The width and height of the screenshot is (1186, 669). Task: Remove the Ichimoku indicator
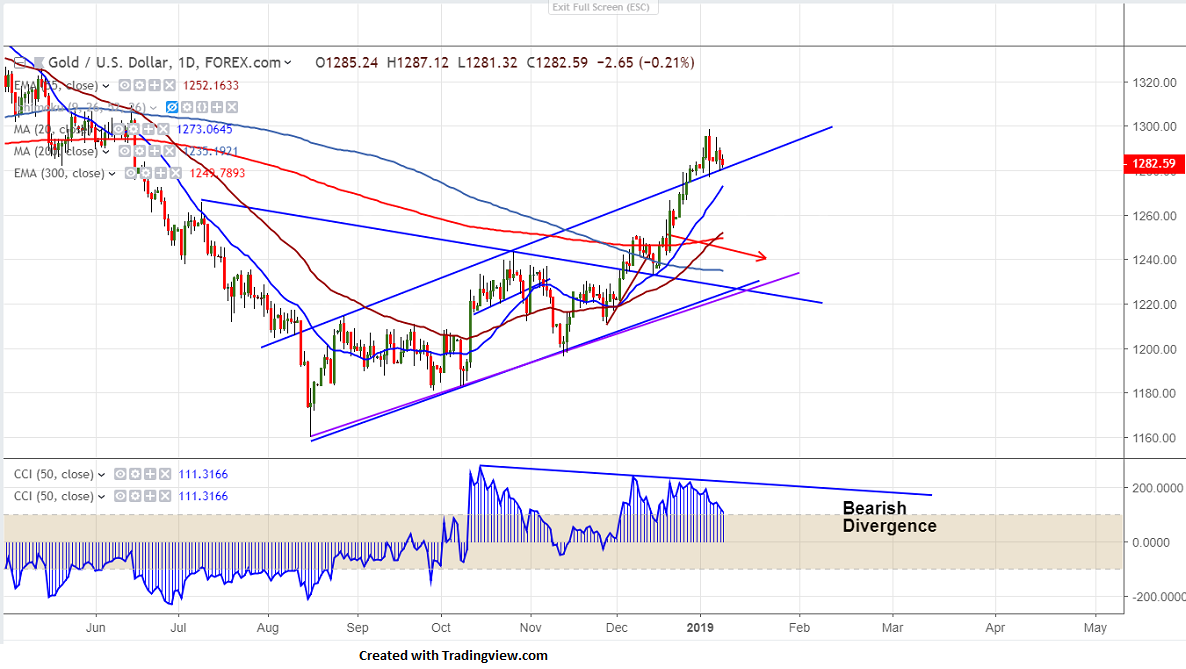(231, 107)
